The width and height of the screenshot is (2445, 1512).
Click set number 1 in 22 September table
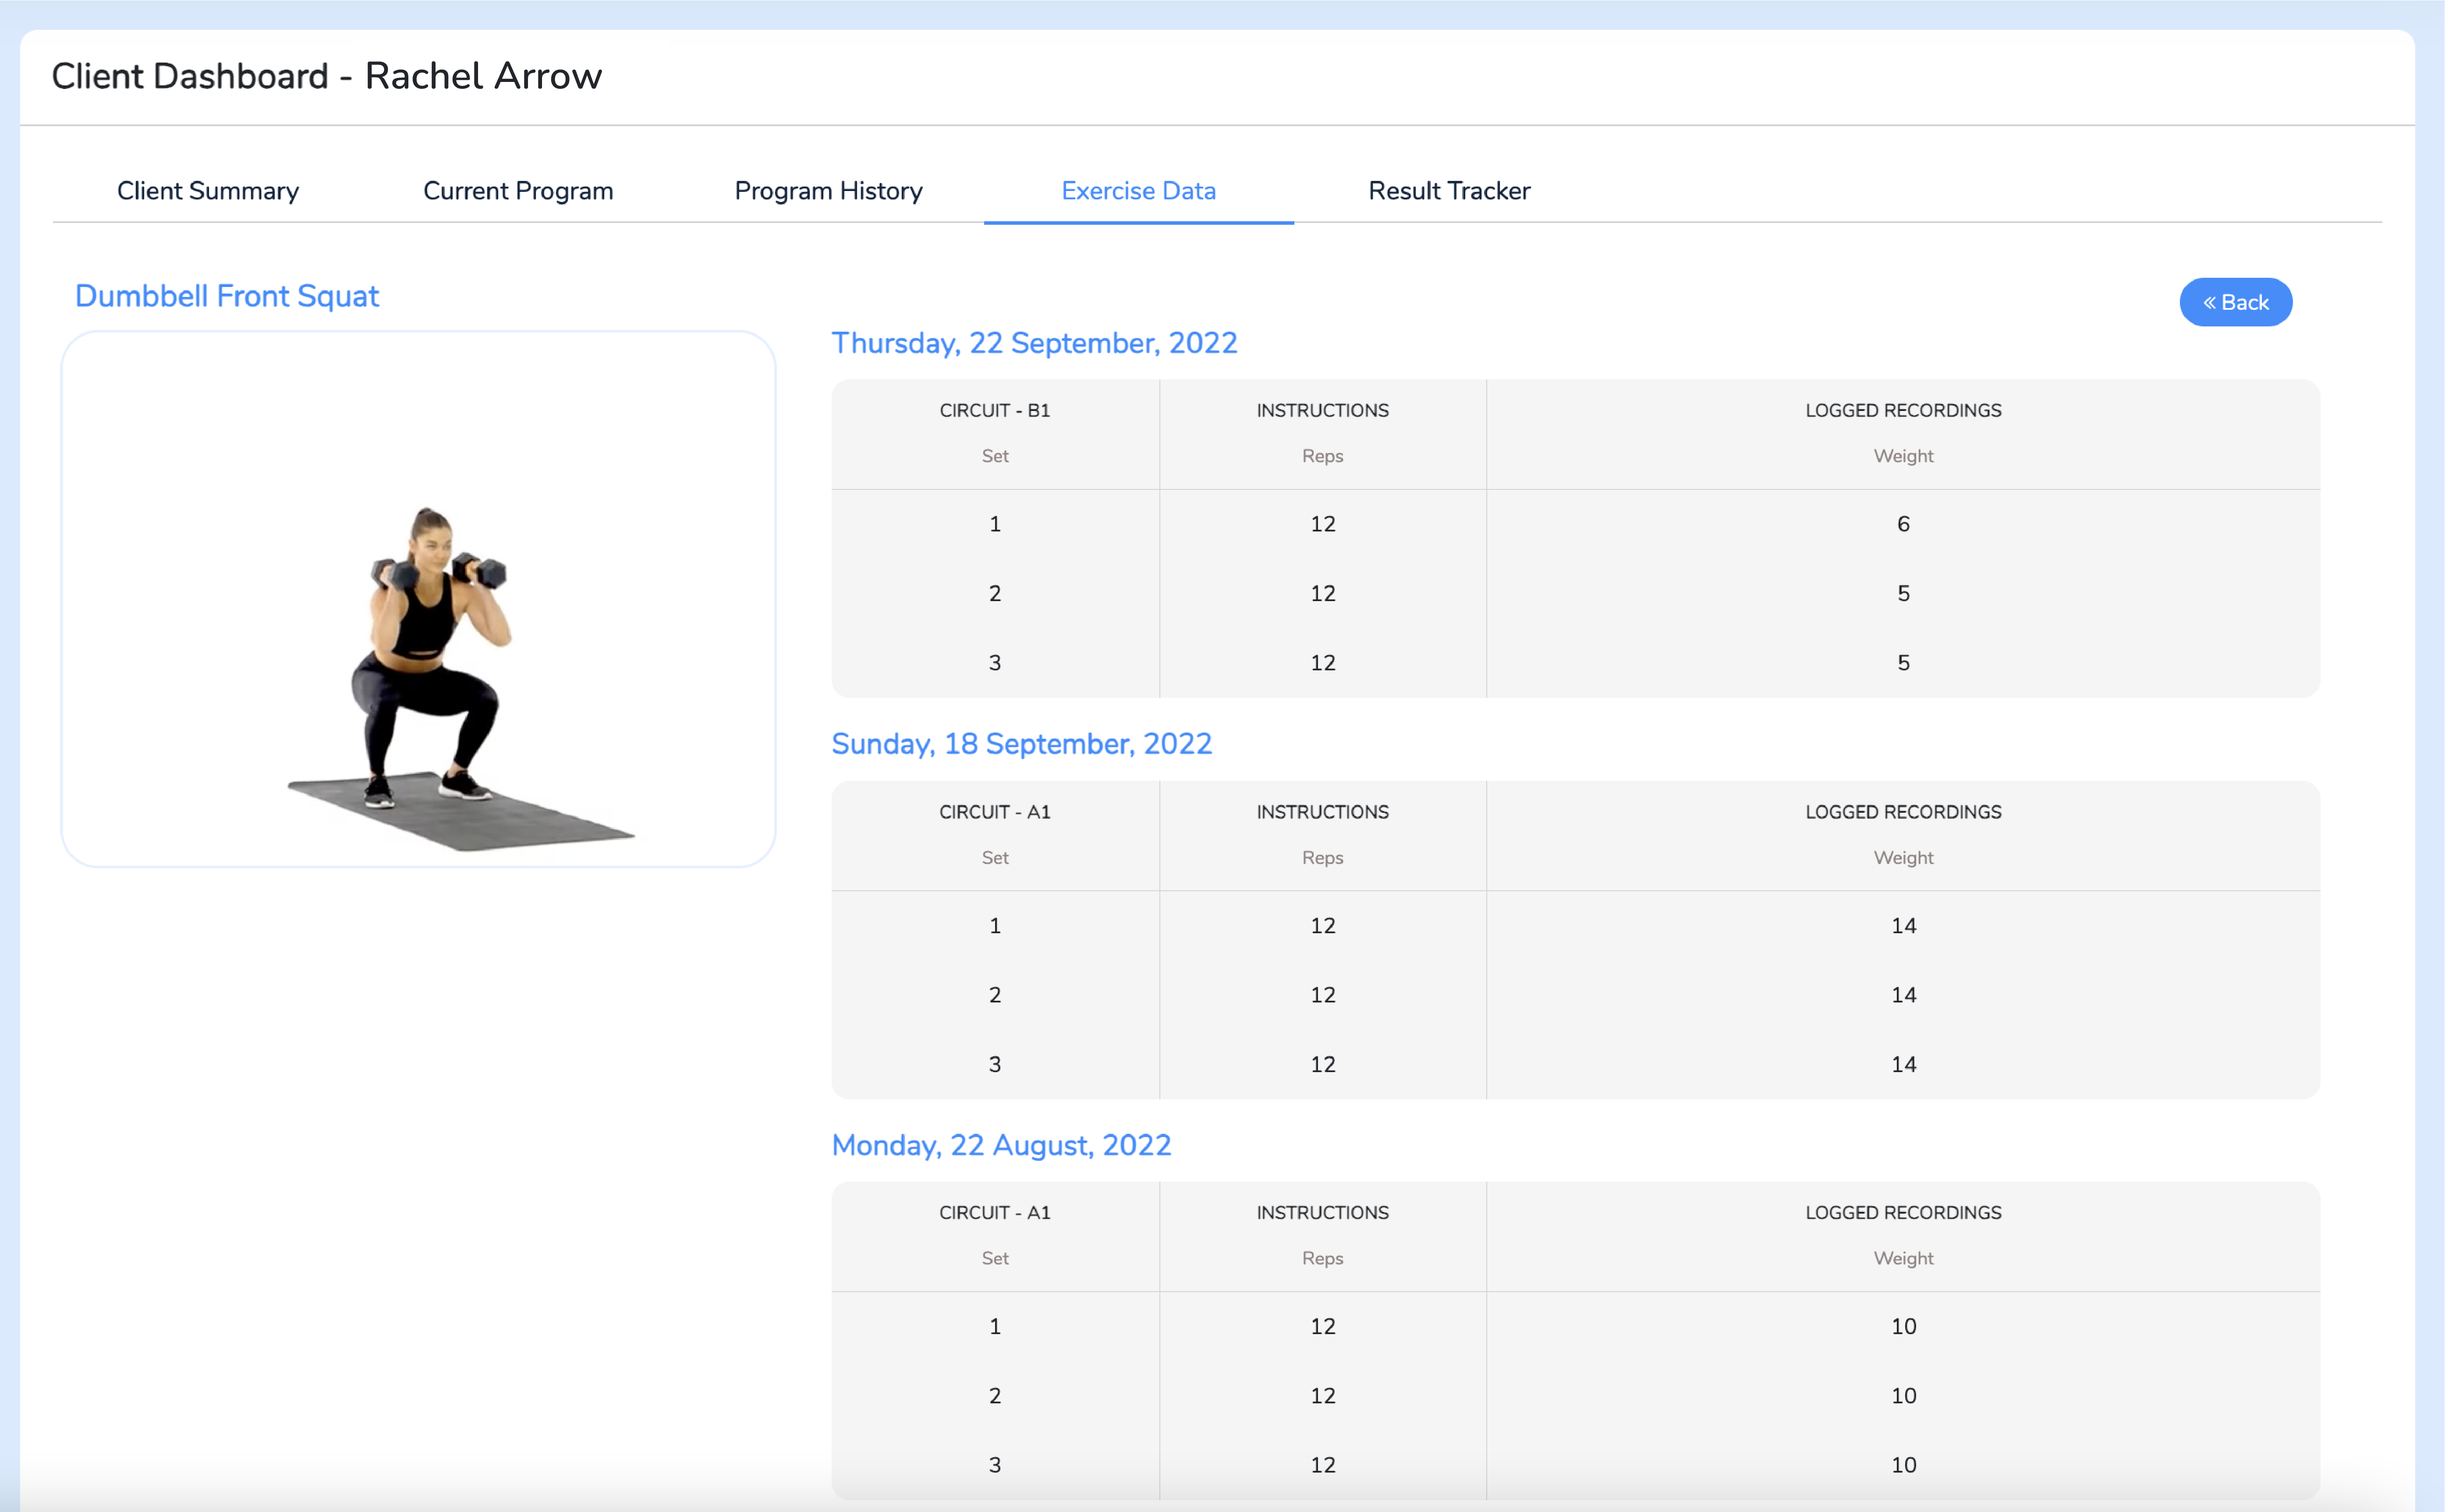click(x=994, y=524)
